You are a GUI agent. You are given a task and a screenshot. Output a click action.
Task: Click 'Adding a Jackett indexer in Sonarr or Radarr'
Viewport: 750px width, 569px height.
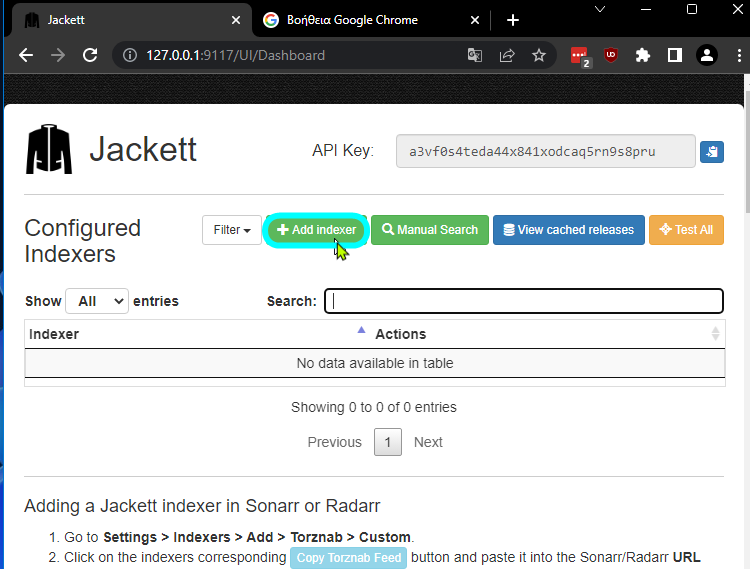click(202, 506)
